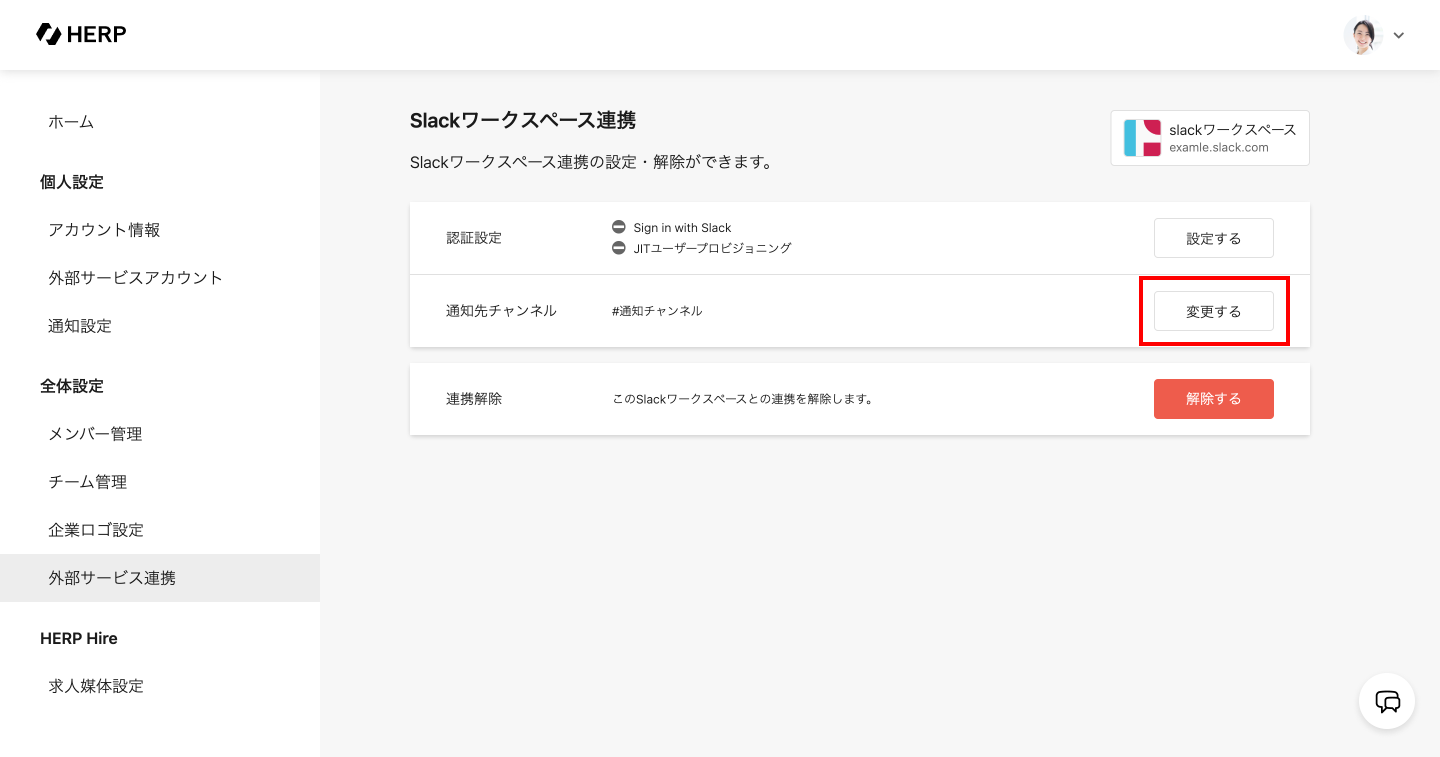The image size is (1440, 757).
Task: Select 外部サービスアカウント in sidebar
Action: pyautogui.click(x=135, y=278)
